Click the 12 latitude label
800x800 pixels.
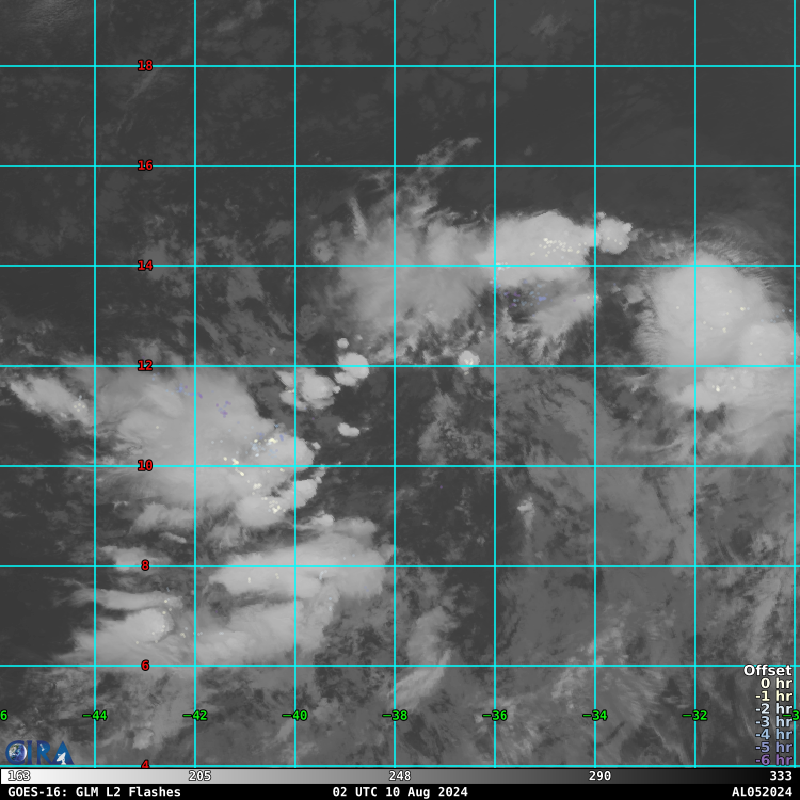(145, 365)
